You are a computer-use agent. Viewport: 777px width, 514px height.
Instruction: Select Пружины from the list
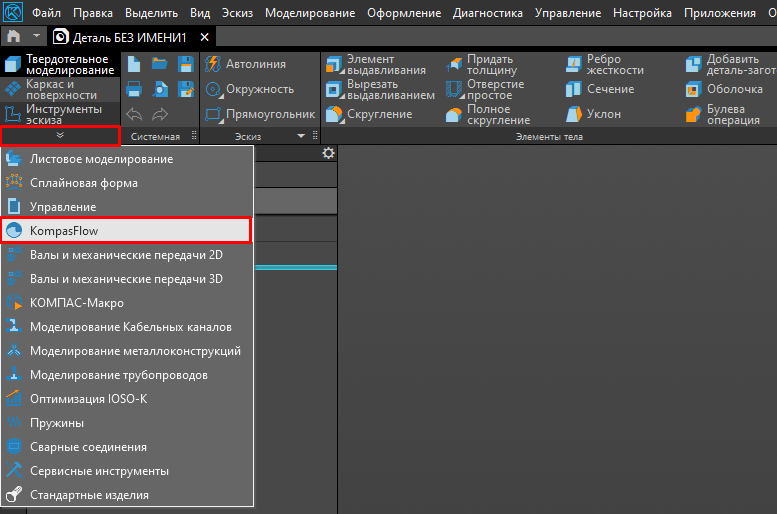(x=127, y=423)
